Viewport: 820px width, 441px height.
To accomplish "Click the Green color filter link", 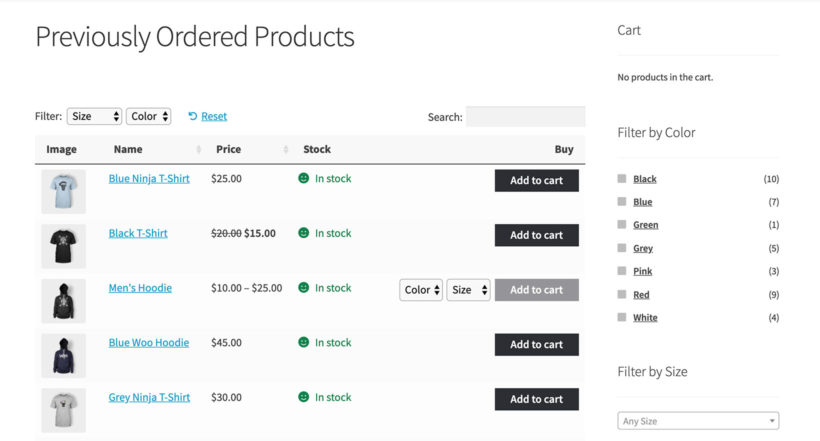I will [646, 225].
